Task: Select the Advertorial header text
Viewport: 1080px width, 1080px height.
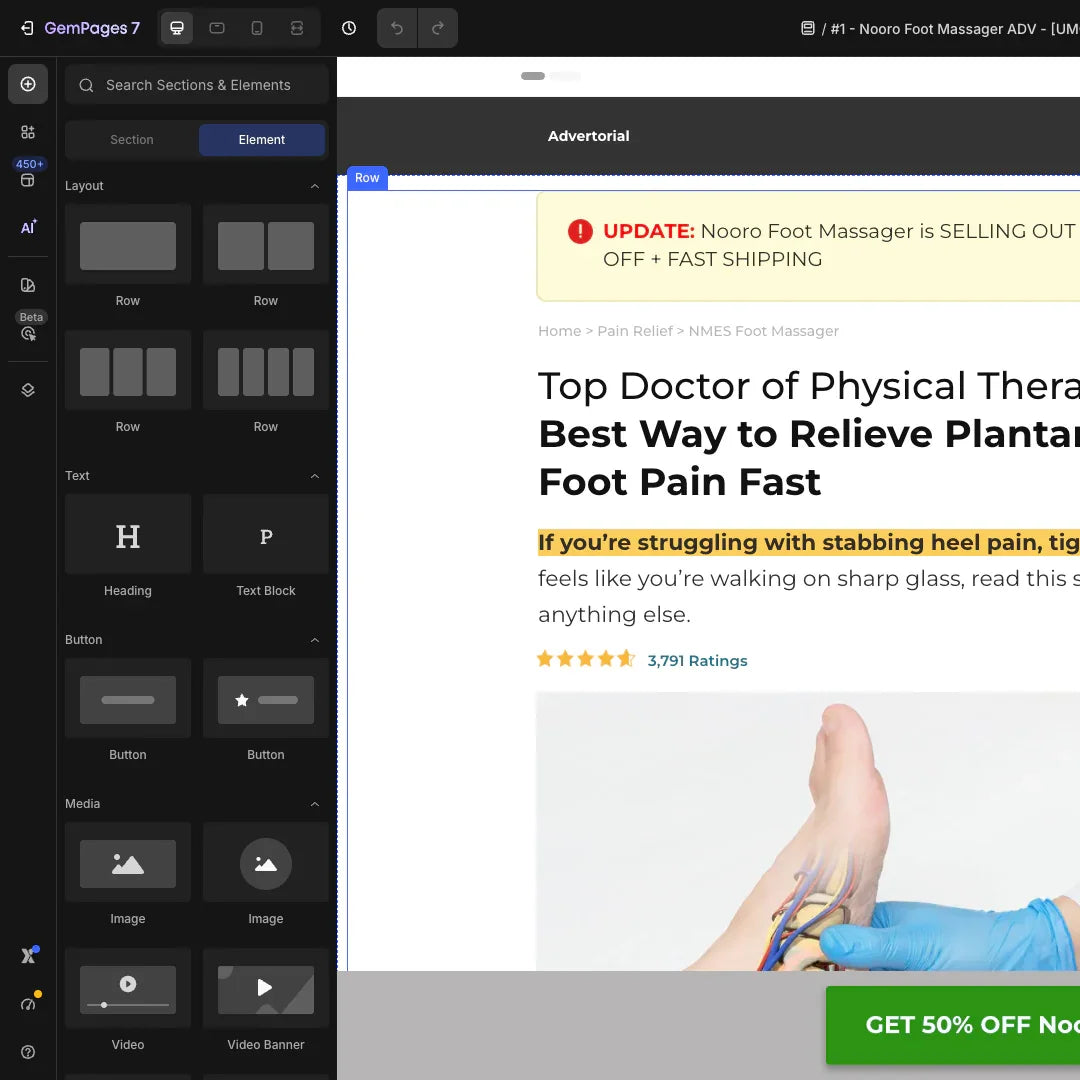Action: click(x=588, y=136)
